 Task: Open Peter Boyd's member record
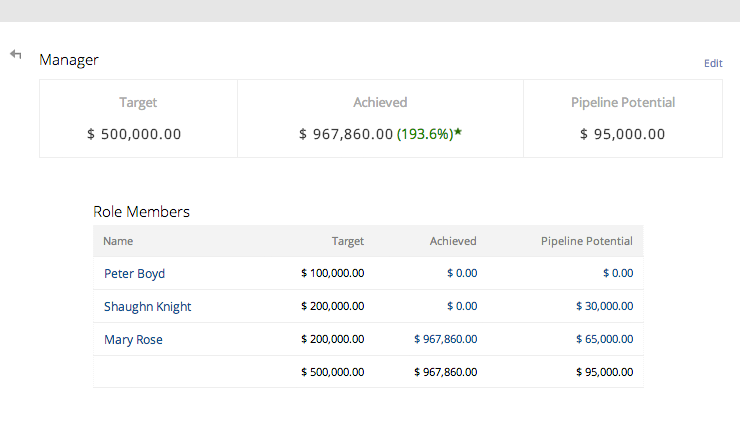pos(134,273)
